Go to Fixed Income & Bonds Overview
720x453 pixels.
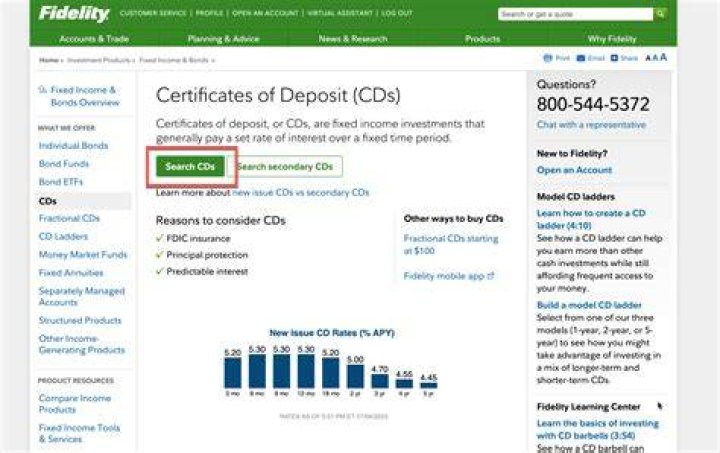pyautogui.click(x=83, y=96)
